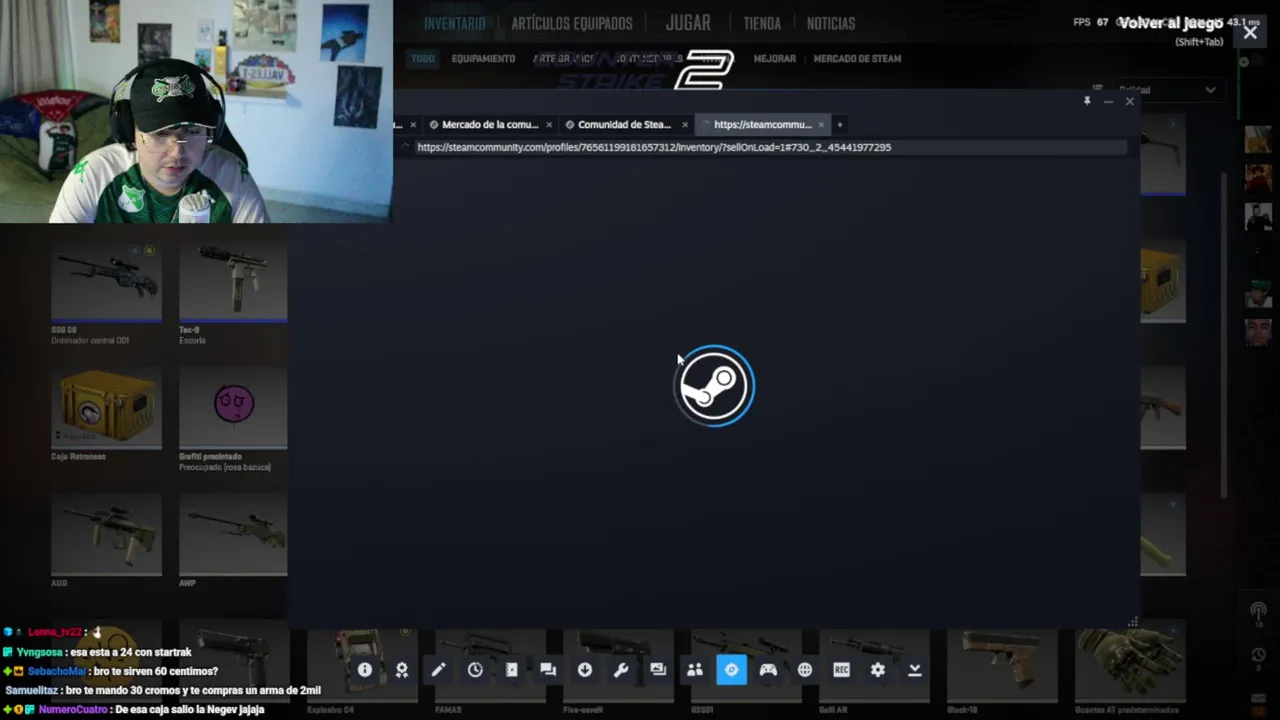This screenshot has width=1280, height=720.
Task: Open guides book icon in overlay toolbar
Action: coord(511,670)
